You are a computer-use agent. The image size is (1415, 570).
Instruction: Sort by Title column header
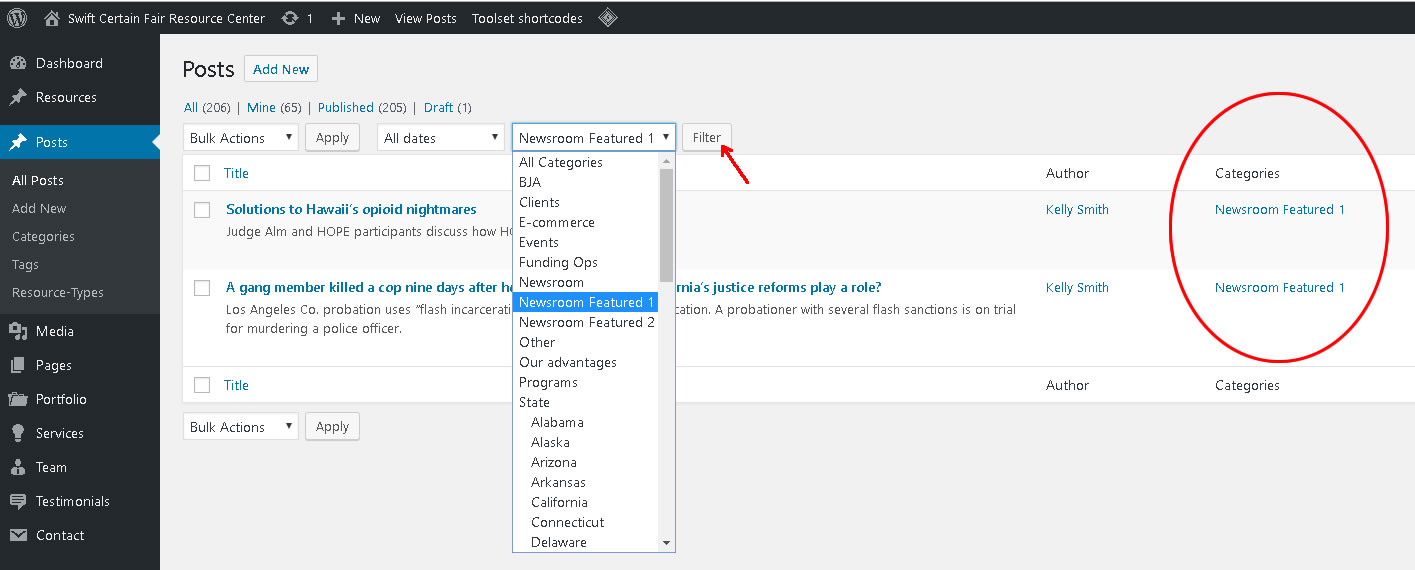pyautogui.click(x=236, y=173)
